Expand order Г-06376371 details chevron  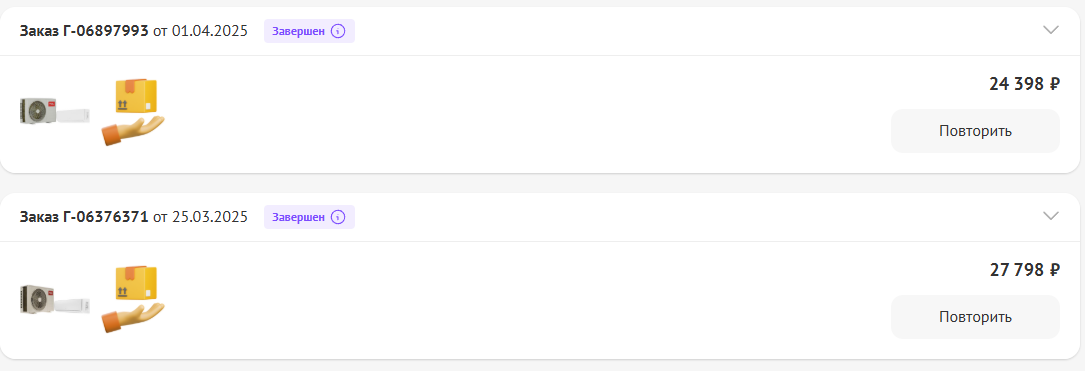tap(1050, 216)
